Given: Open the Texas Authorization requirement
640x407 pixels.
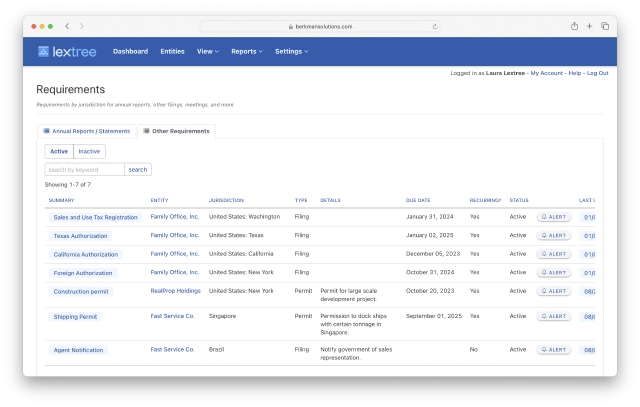Looking at the screenshot, I should coord(80,236).
